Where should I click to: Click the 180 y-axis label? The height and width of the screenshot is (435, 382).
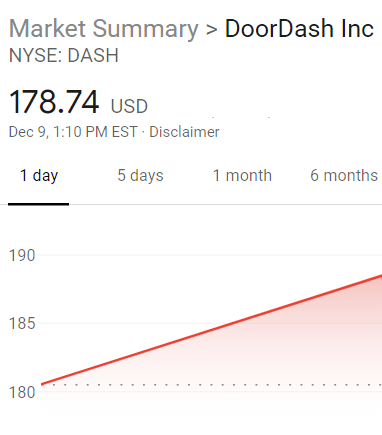pos(22,392)
